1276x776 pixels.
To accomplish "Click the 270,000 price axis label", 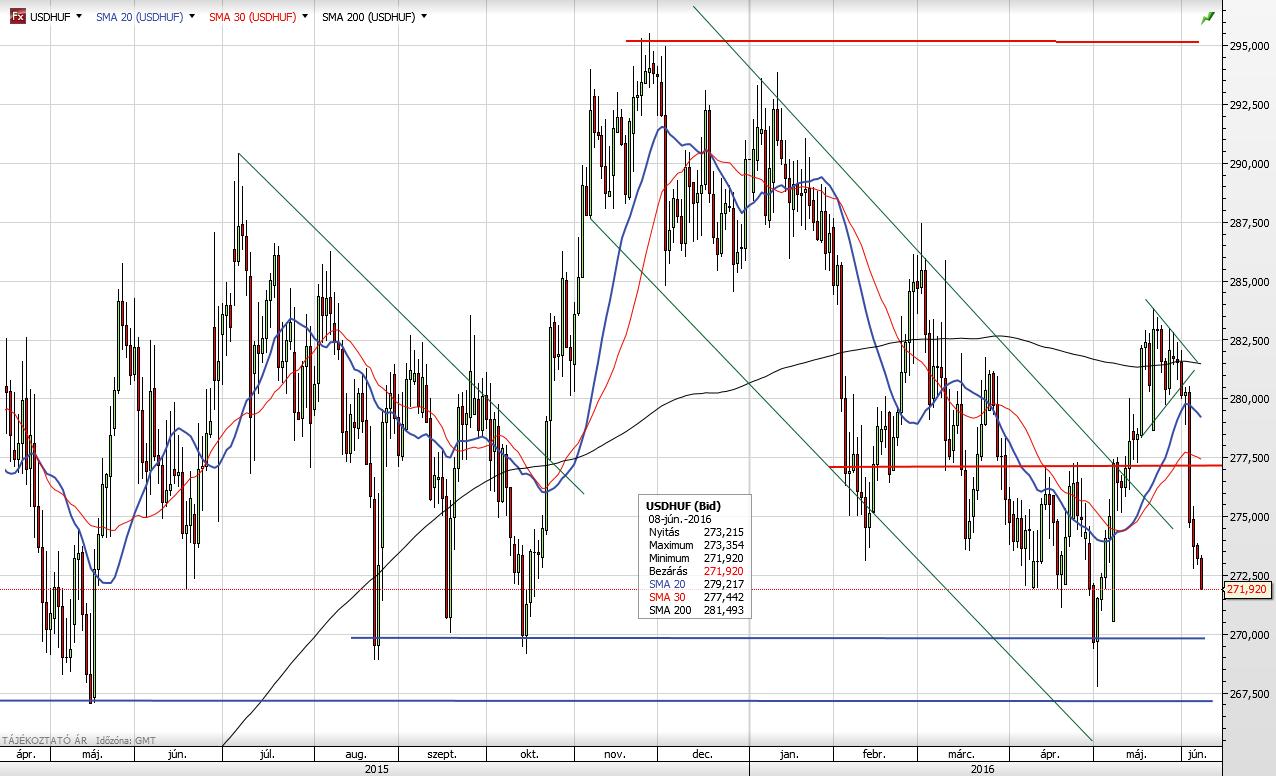I will (x=1248, y=635).
